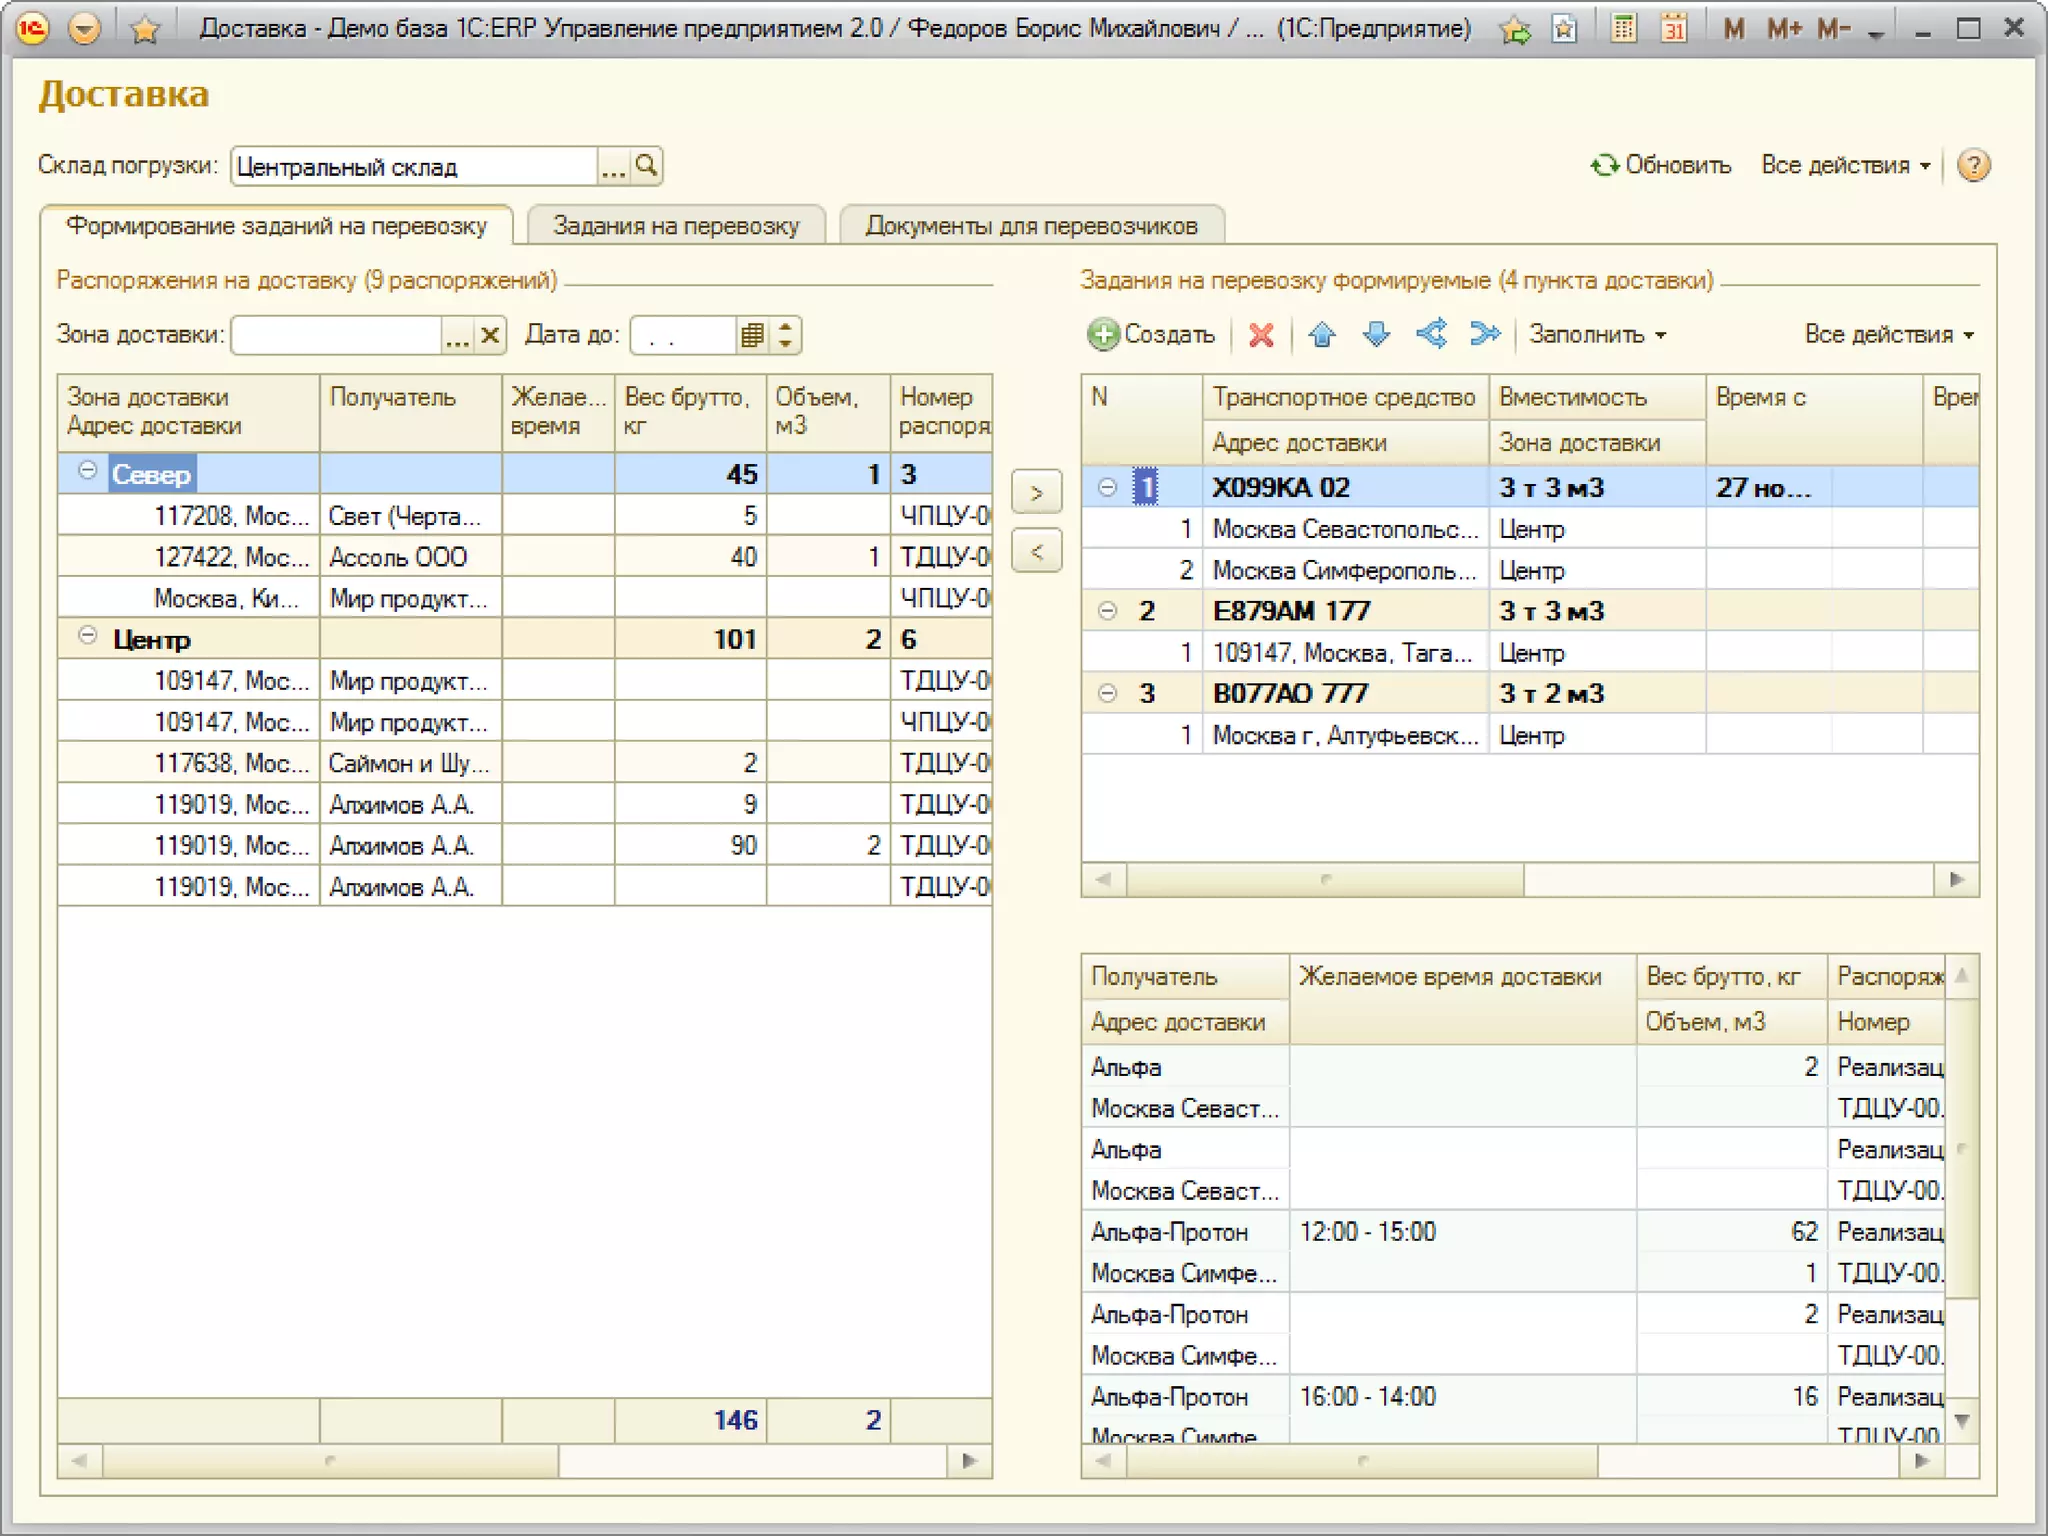This screenshot has width=2048, height=1536.
Task: Open the calculator icon in title bar
Action: tap(1623, 28)
